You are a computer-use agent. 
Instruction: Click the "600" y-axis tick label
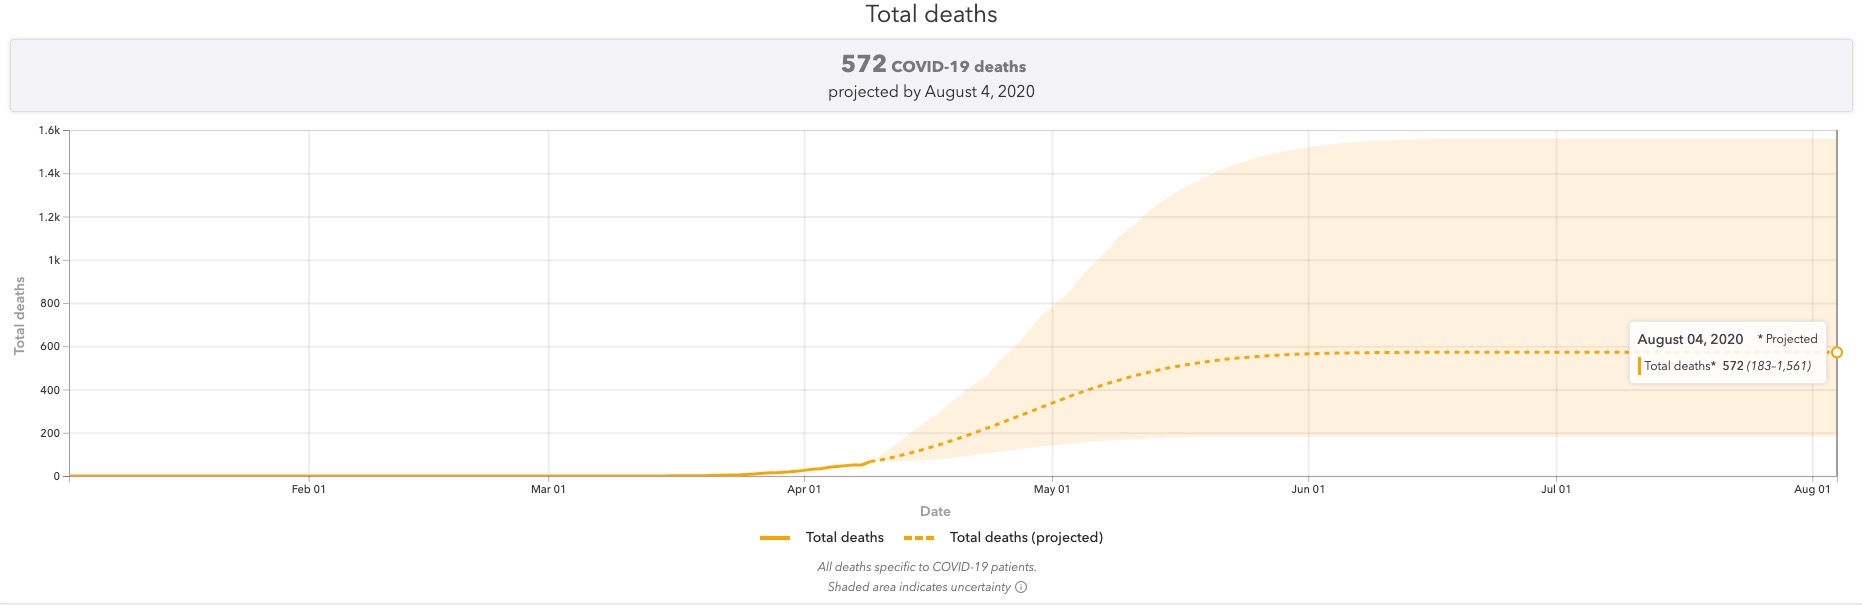50,346
